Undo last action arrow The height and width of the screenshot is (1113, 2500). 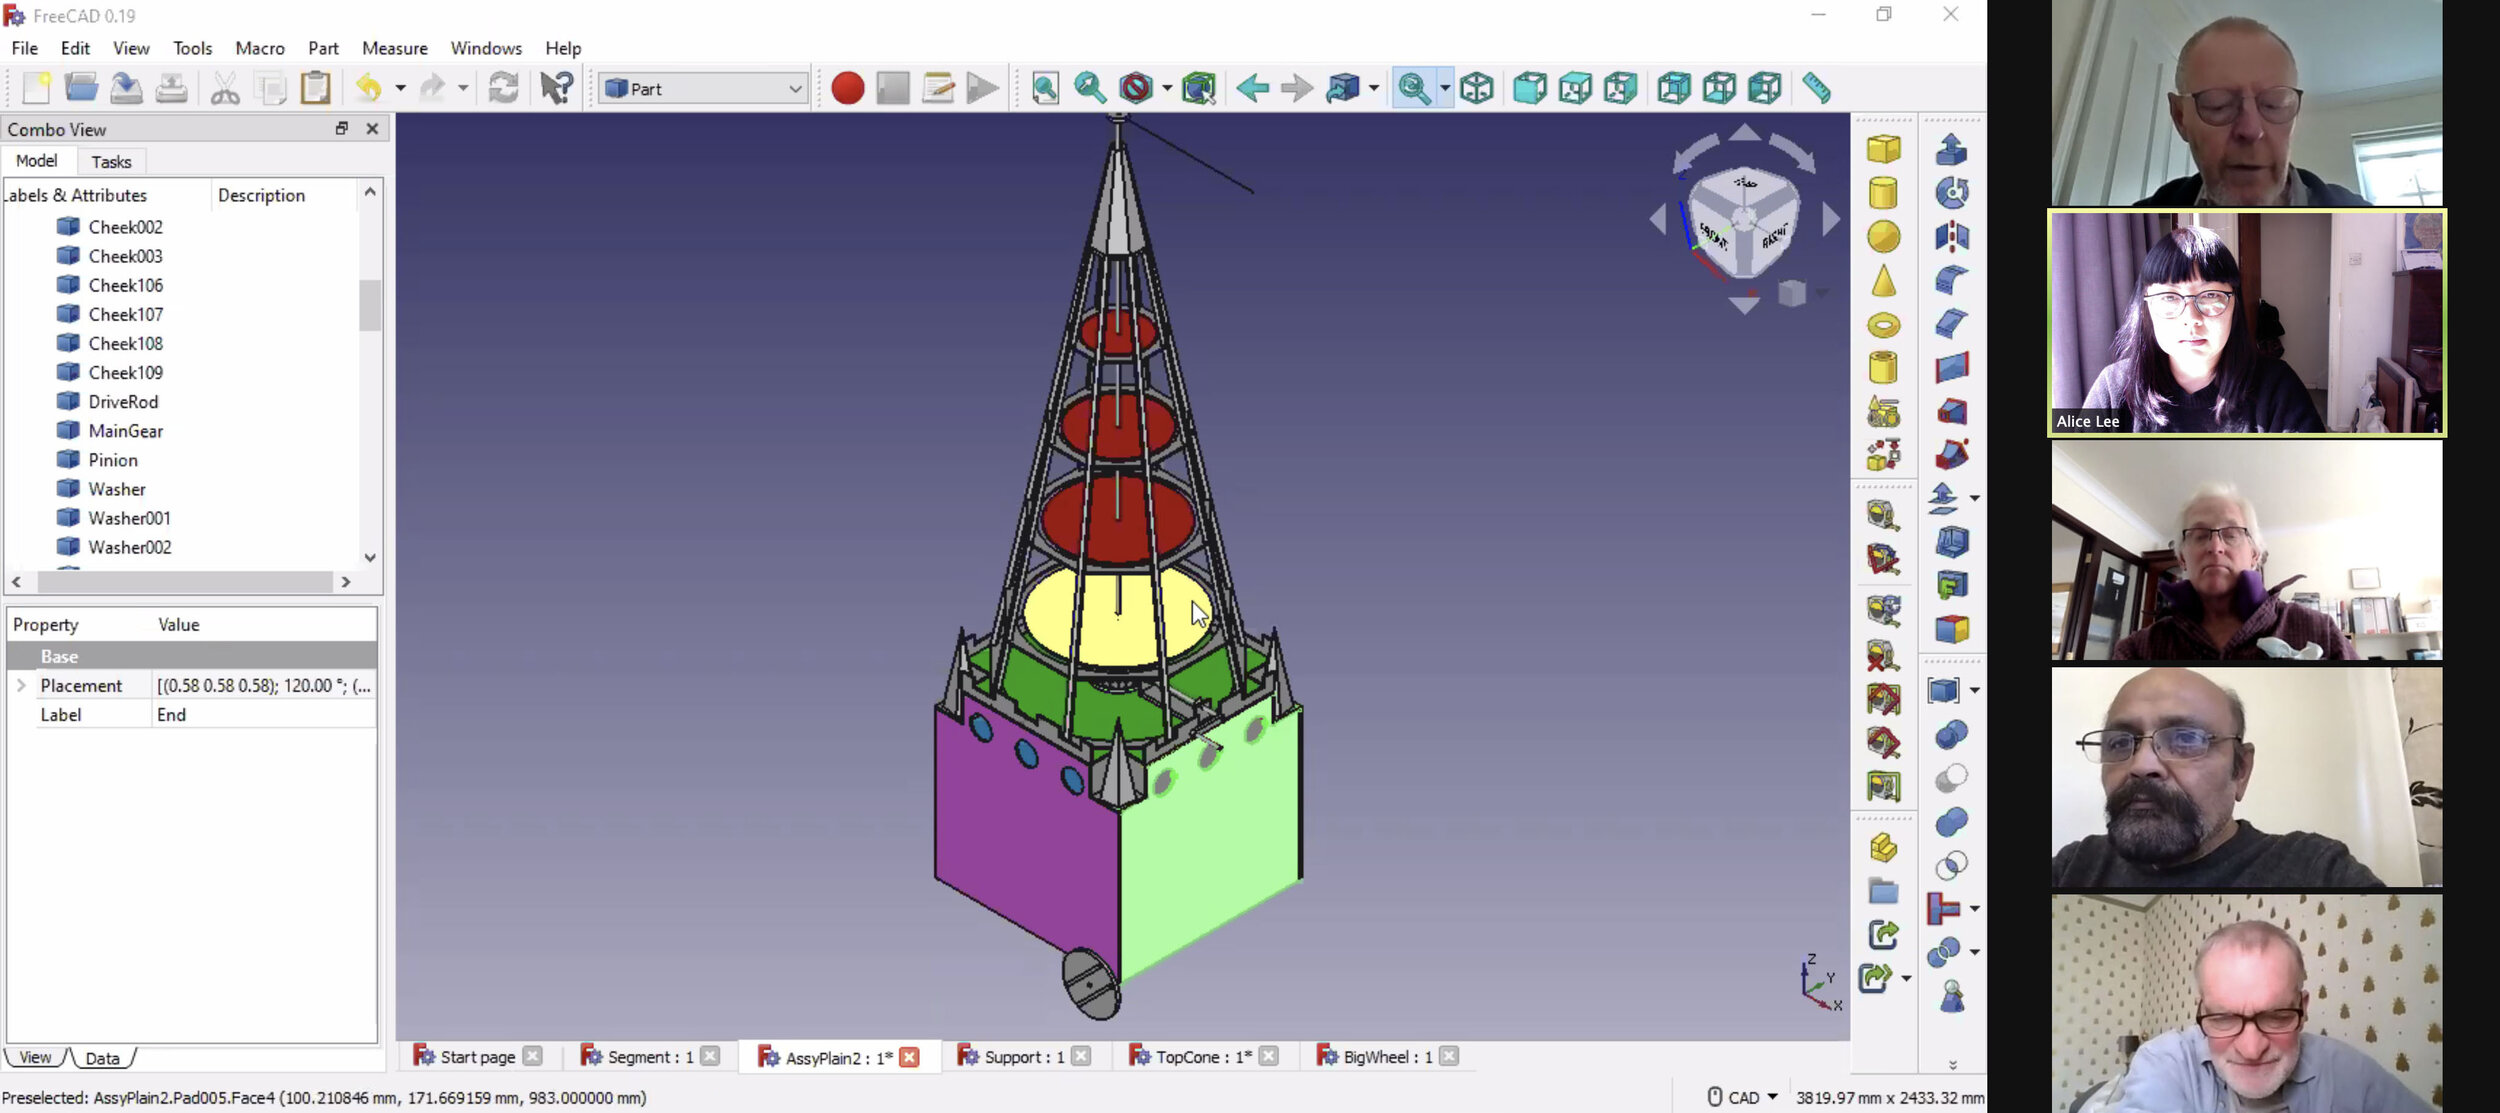click(369, 88)
